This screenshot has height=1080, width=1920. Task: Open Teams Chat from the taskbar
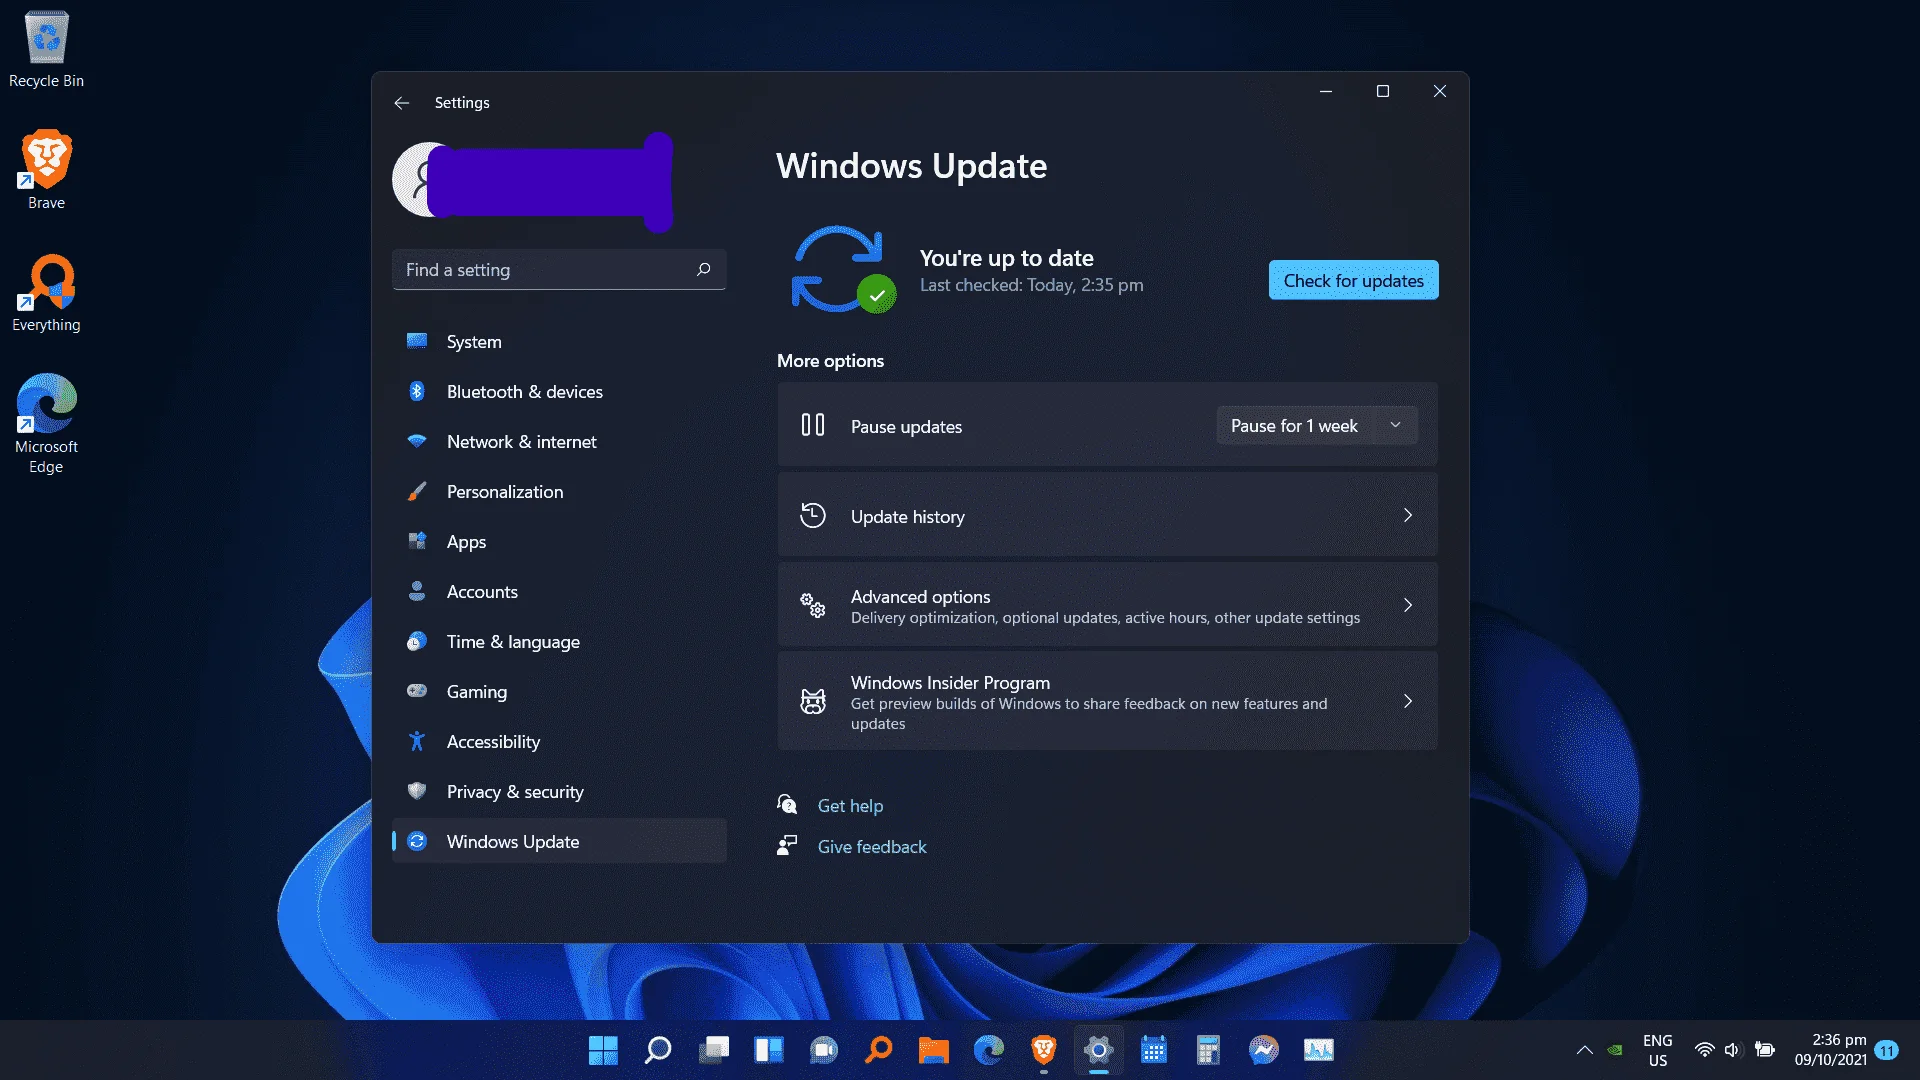pyautogui.click(x=824, y=1050)
